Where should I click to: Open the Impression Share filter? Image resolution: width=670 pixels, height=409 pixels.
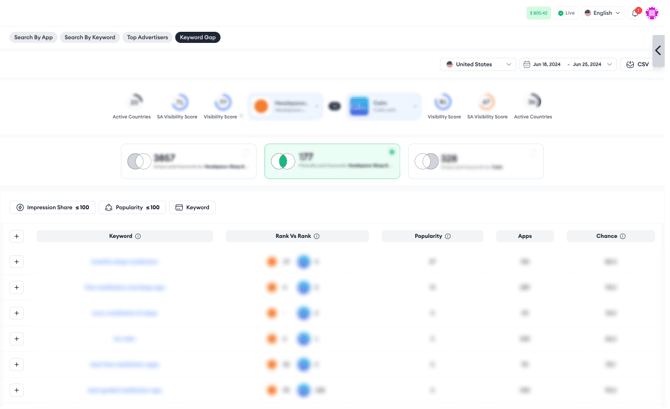click(52, 207)
